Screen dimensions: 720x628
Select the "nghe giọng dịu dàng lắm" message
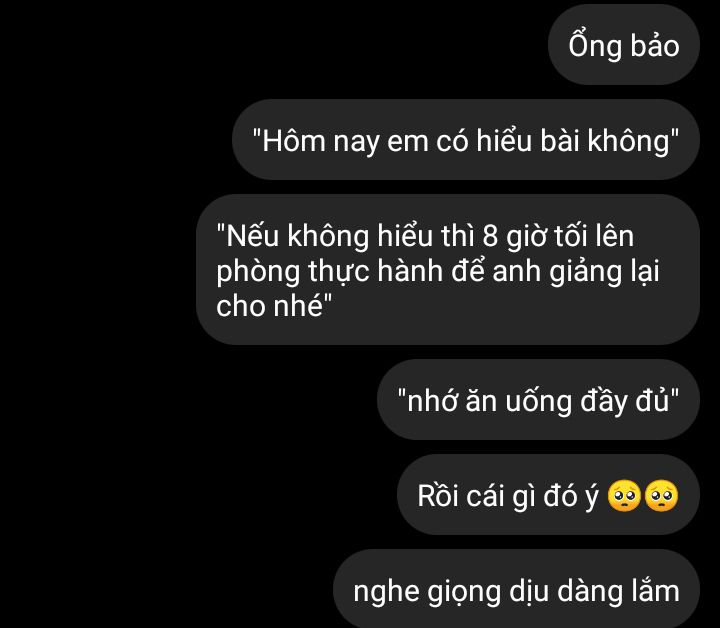[x=516, y=590]
